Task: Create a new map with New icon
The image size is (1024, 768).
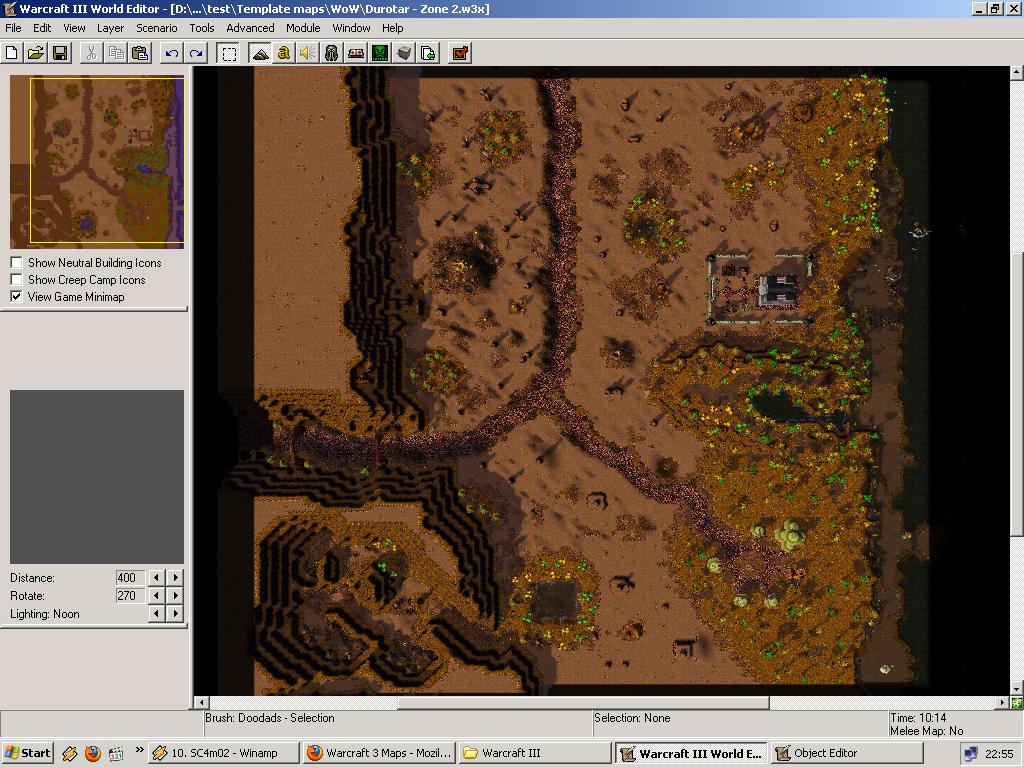Action: click(x=11, y=53)
